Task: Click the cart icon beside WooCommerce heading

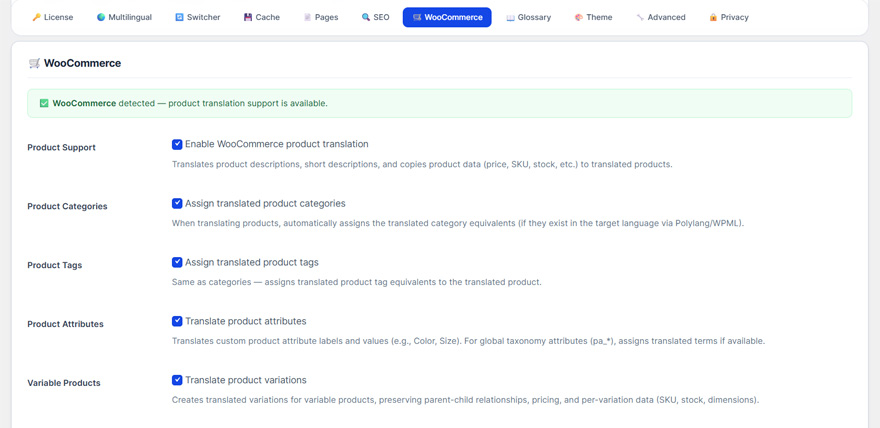Action: pyautogui.click(x=35, y=63)
